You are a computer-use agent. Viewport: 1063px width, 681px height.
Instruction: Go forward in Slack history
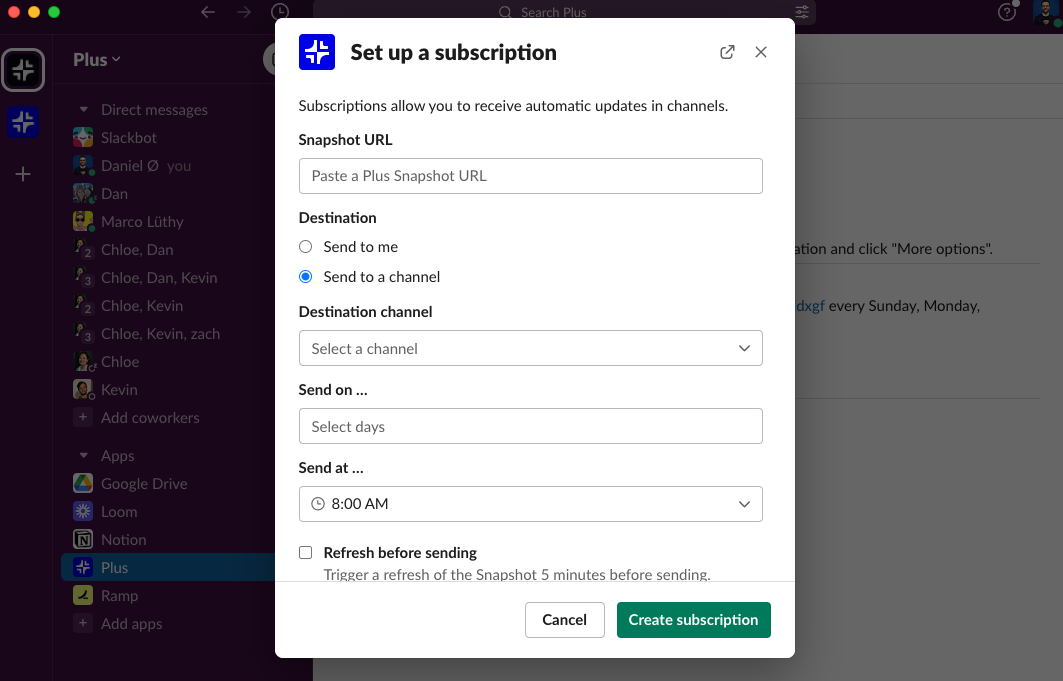tap(244, 12)
